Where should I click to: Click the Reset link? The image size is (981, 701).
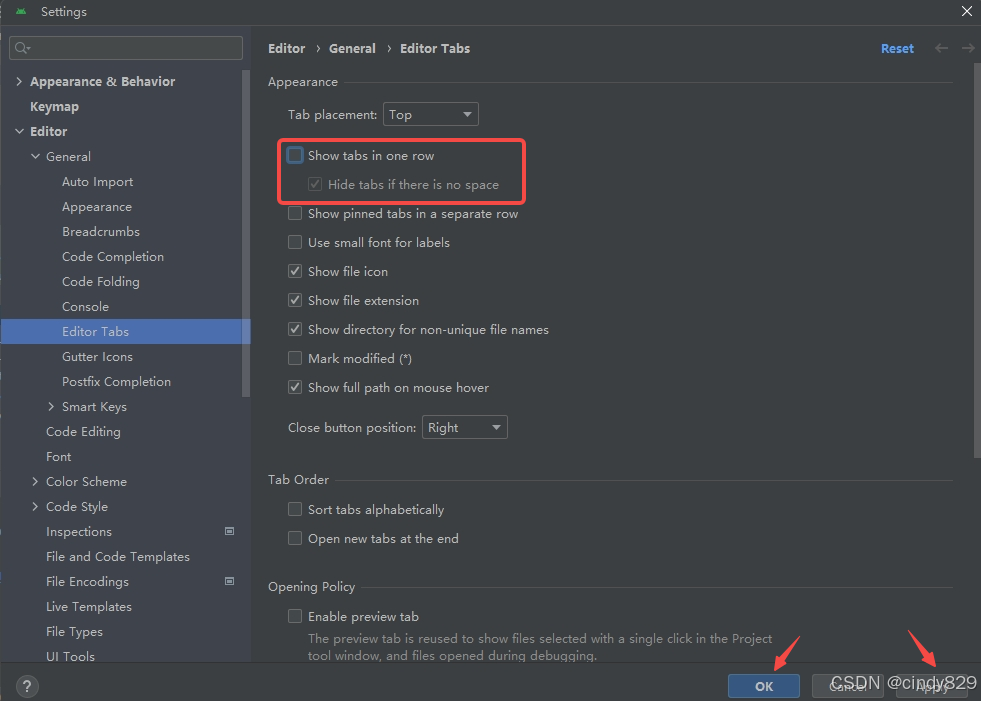point(897,48)
